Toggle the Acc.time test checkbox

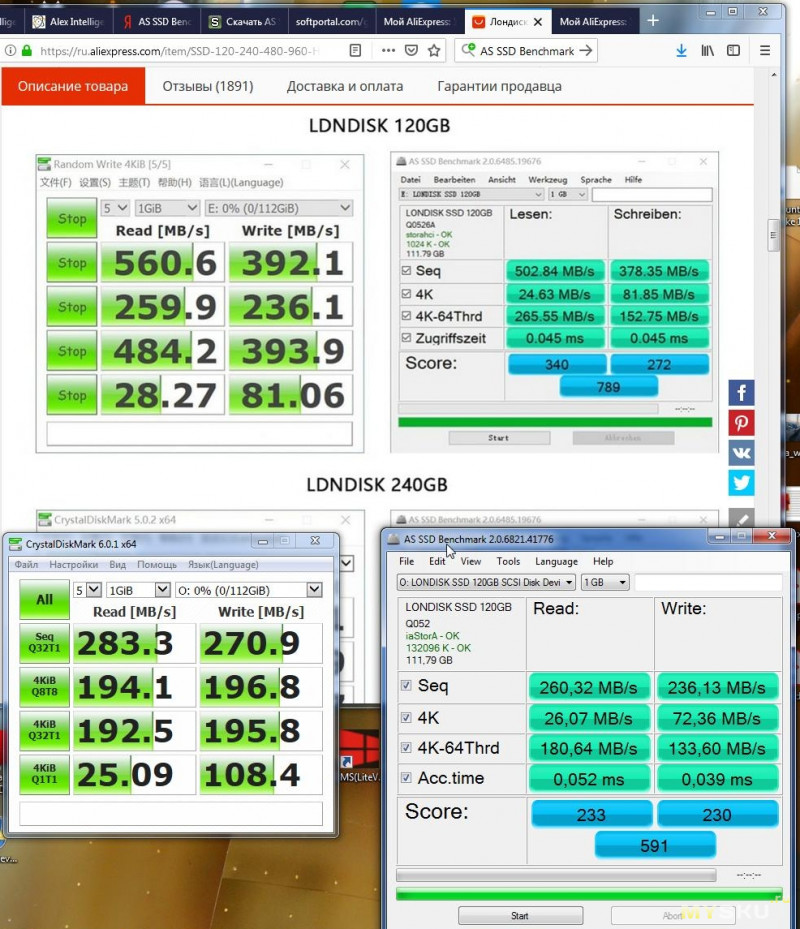pos(406,777)
